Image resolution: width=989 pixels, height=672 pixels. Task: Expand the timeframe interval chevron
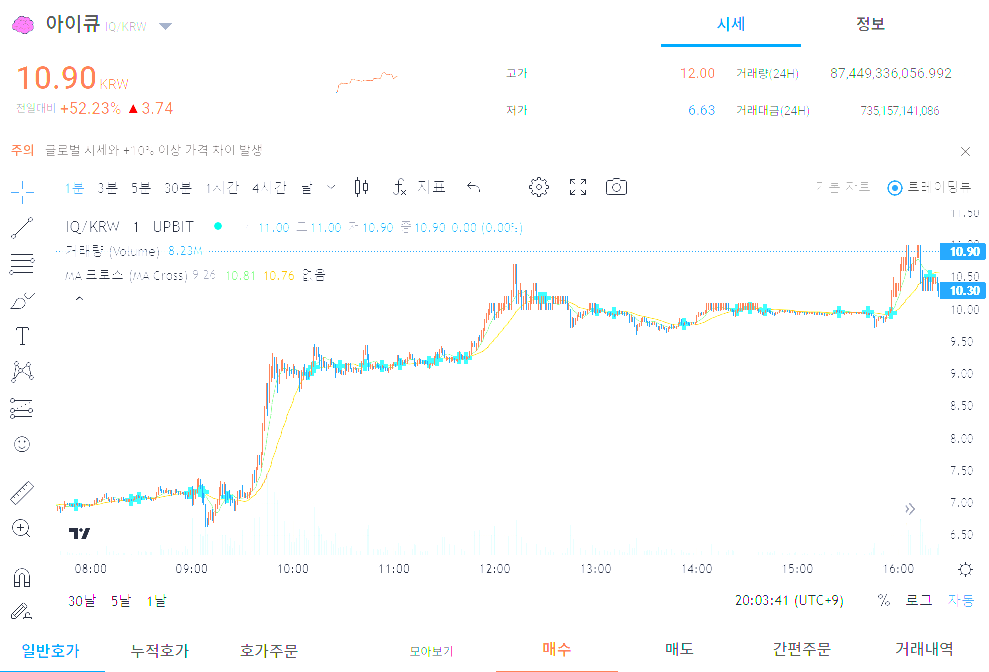(331, 187)
